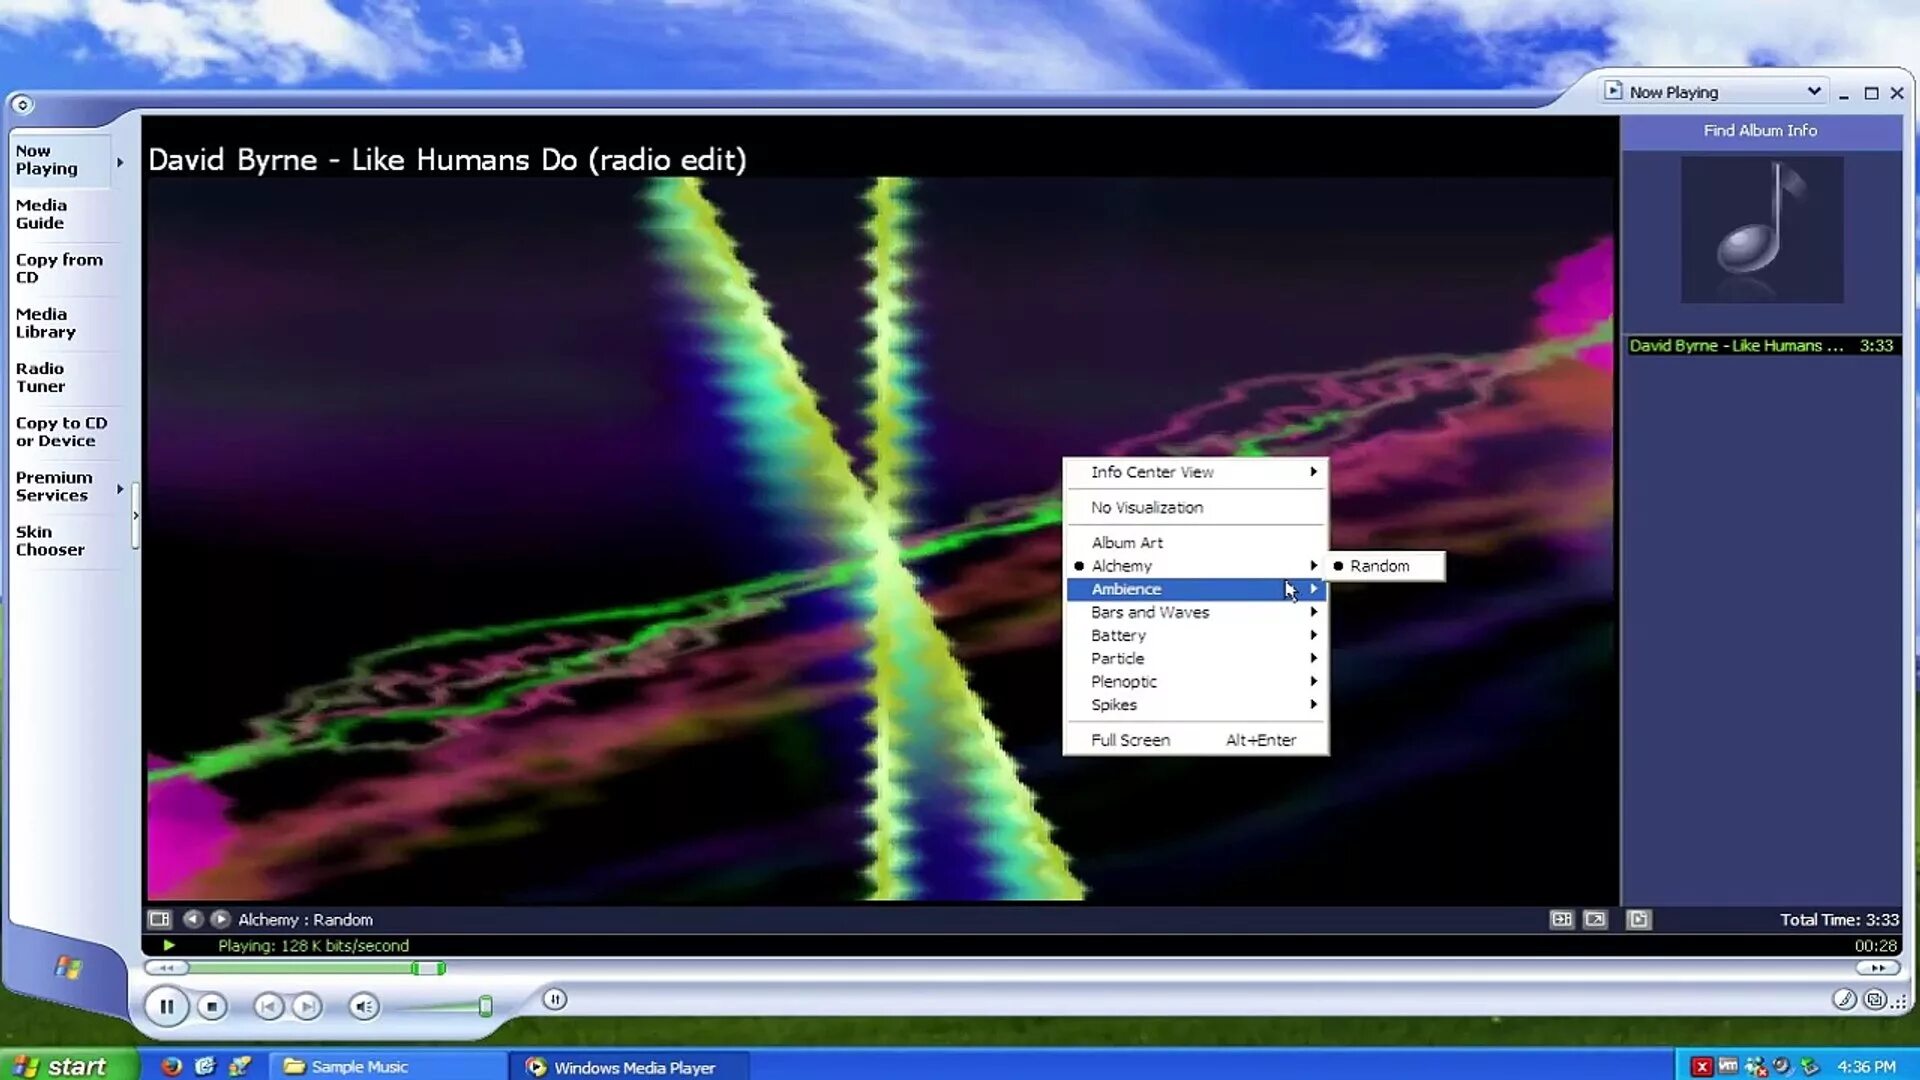Open the Ambience visualization submenu
Image resolution: width=1920 pixels, height=1080 pixels.
point(1193,588)
